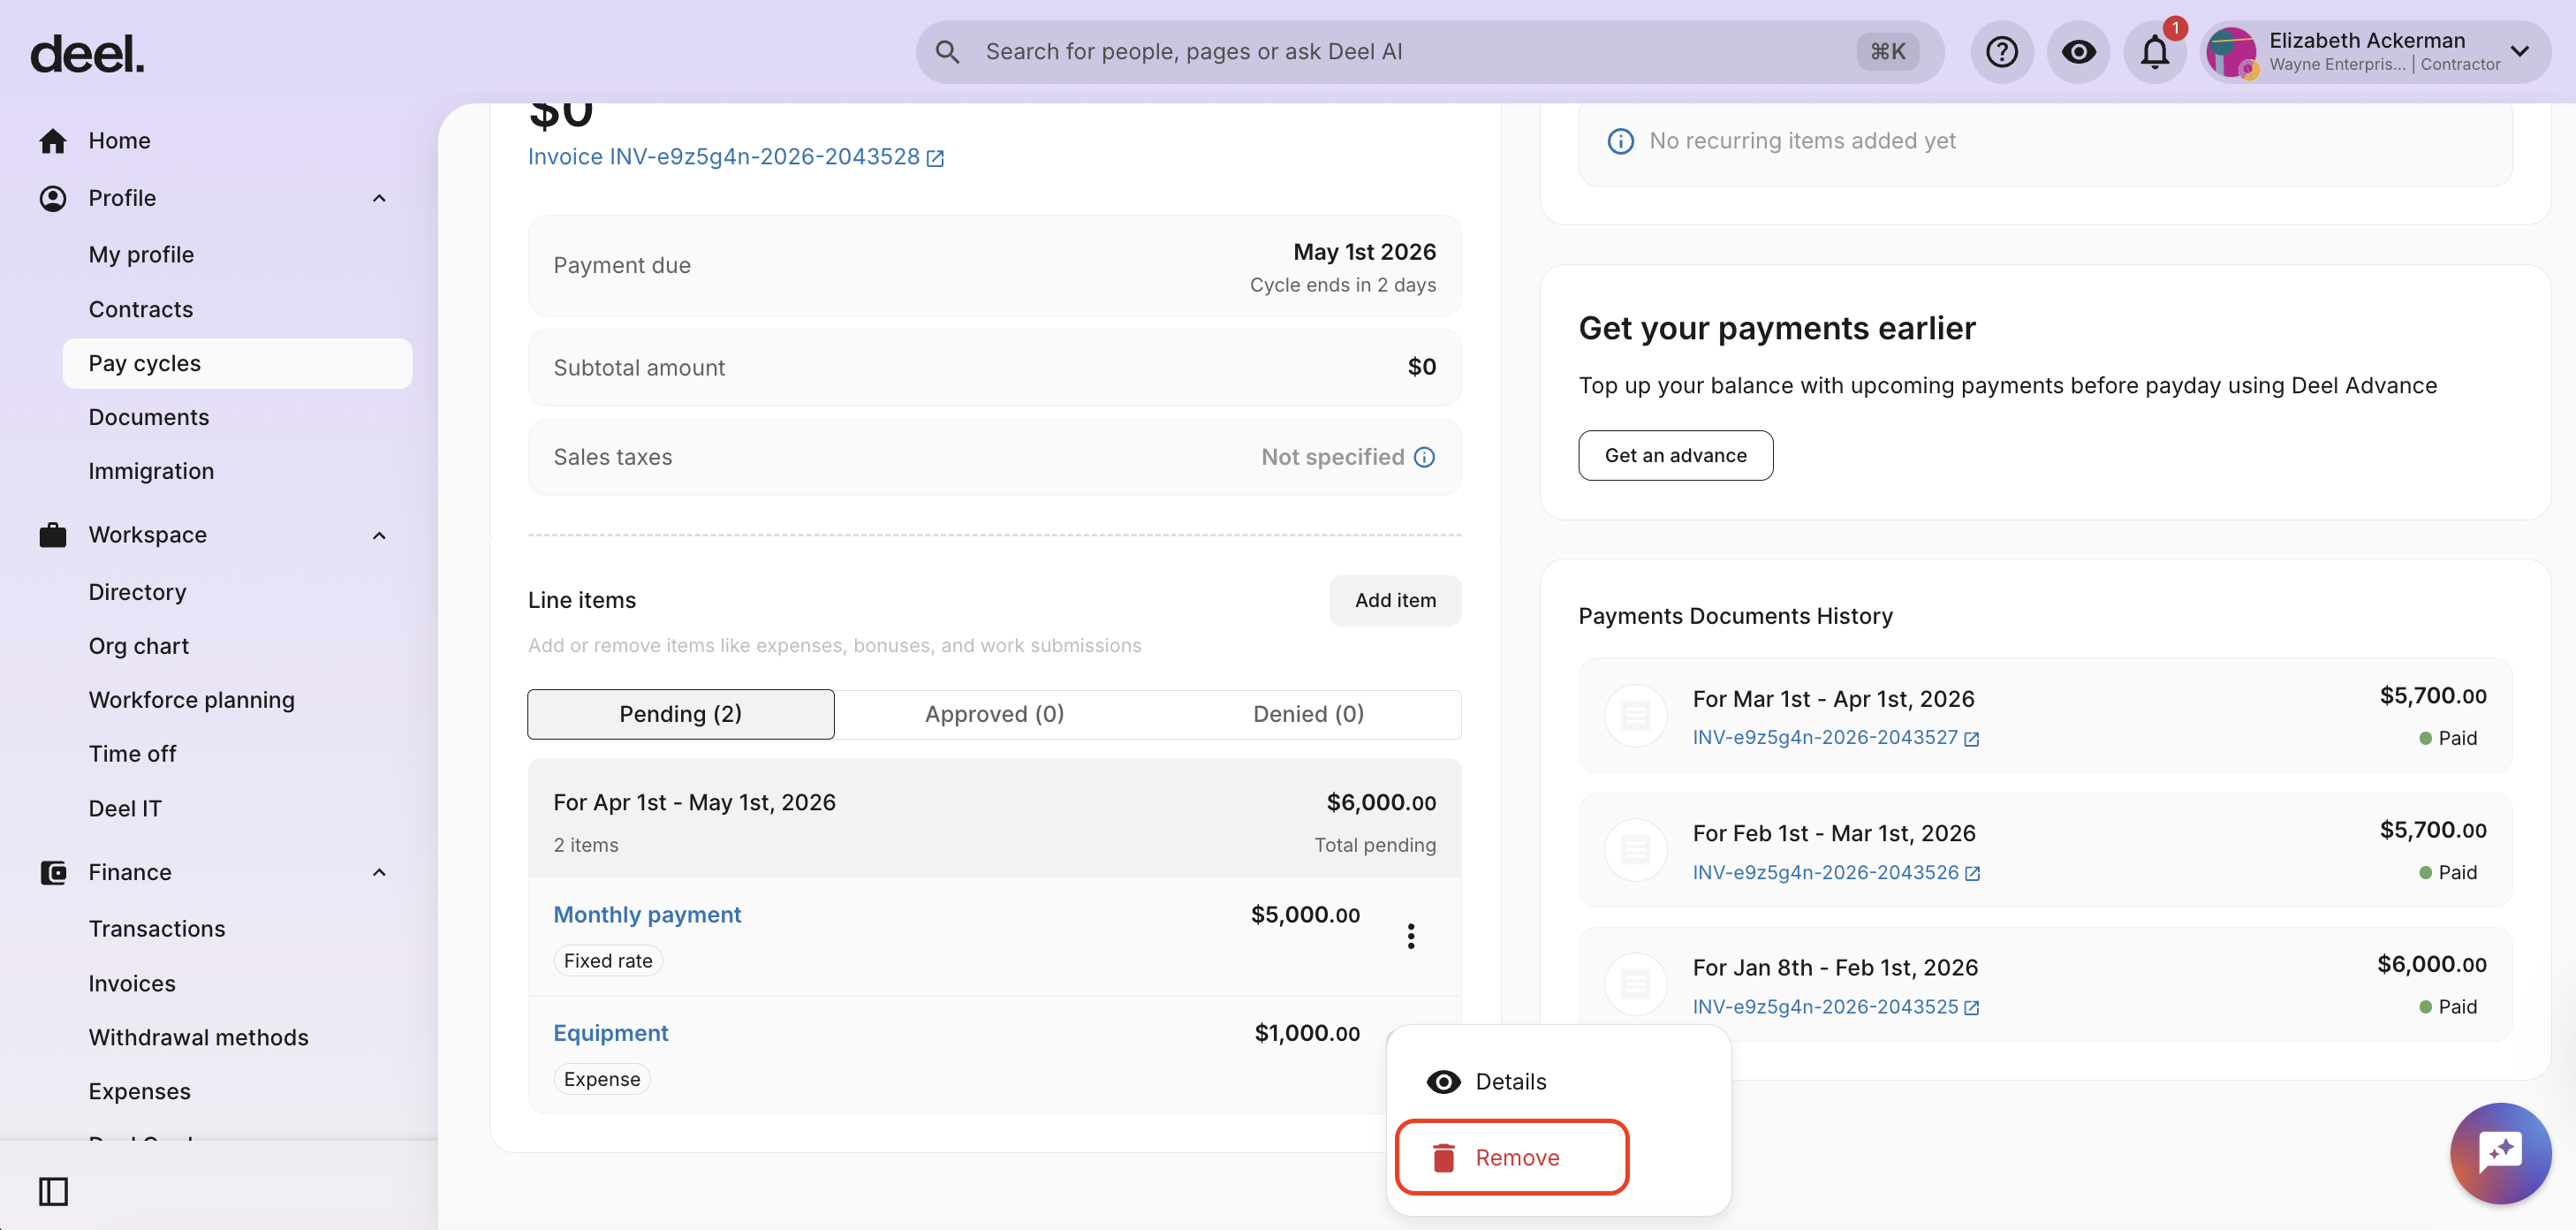
Task: Toggle the eye visibility icon in header
Action: (x=2077, y=52)
